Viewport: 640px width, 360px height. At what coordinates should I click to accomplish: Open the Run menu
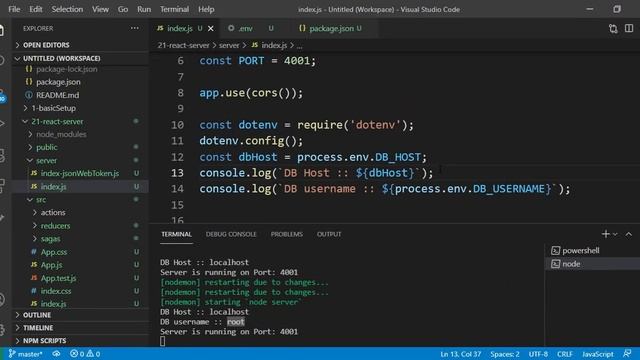pos(144,9)
